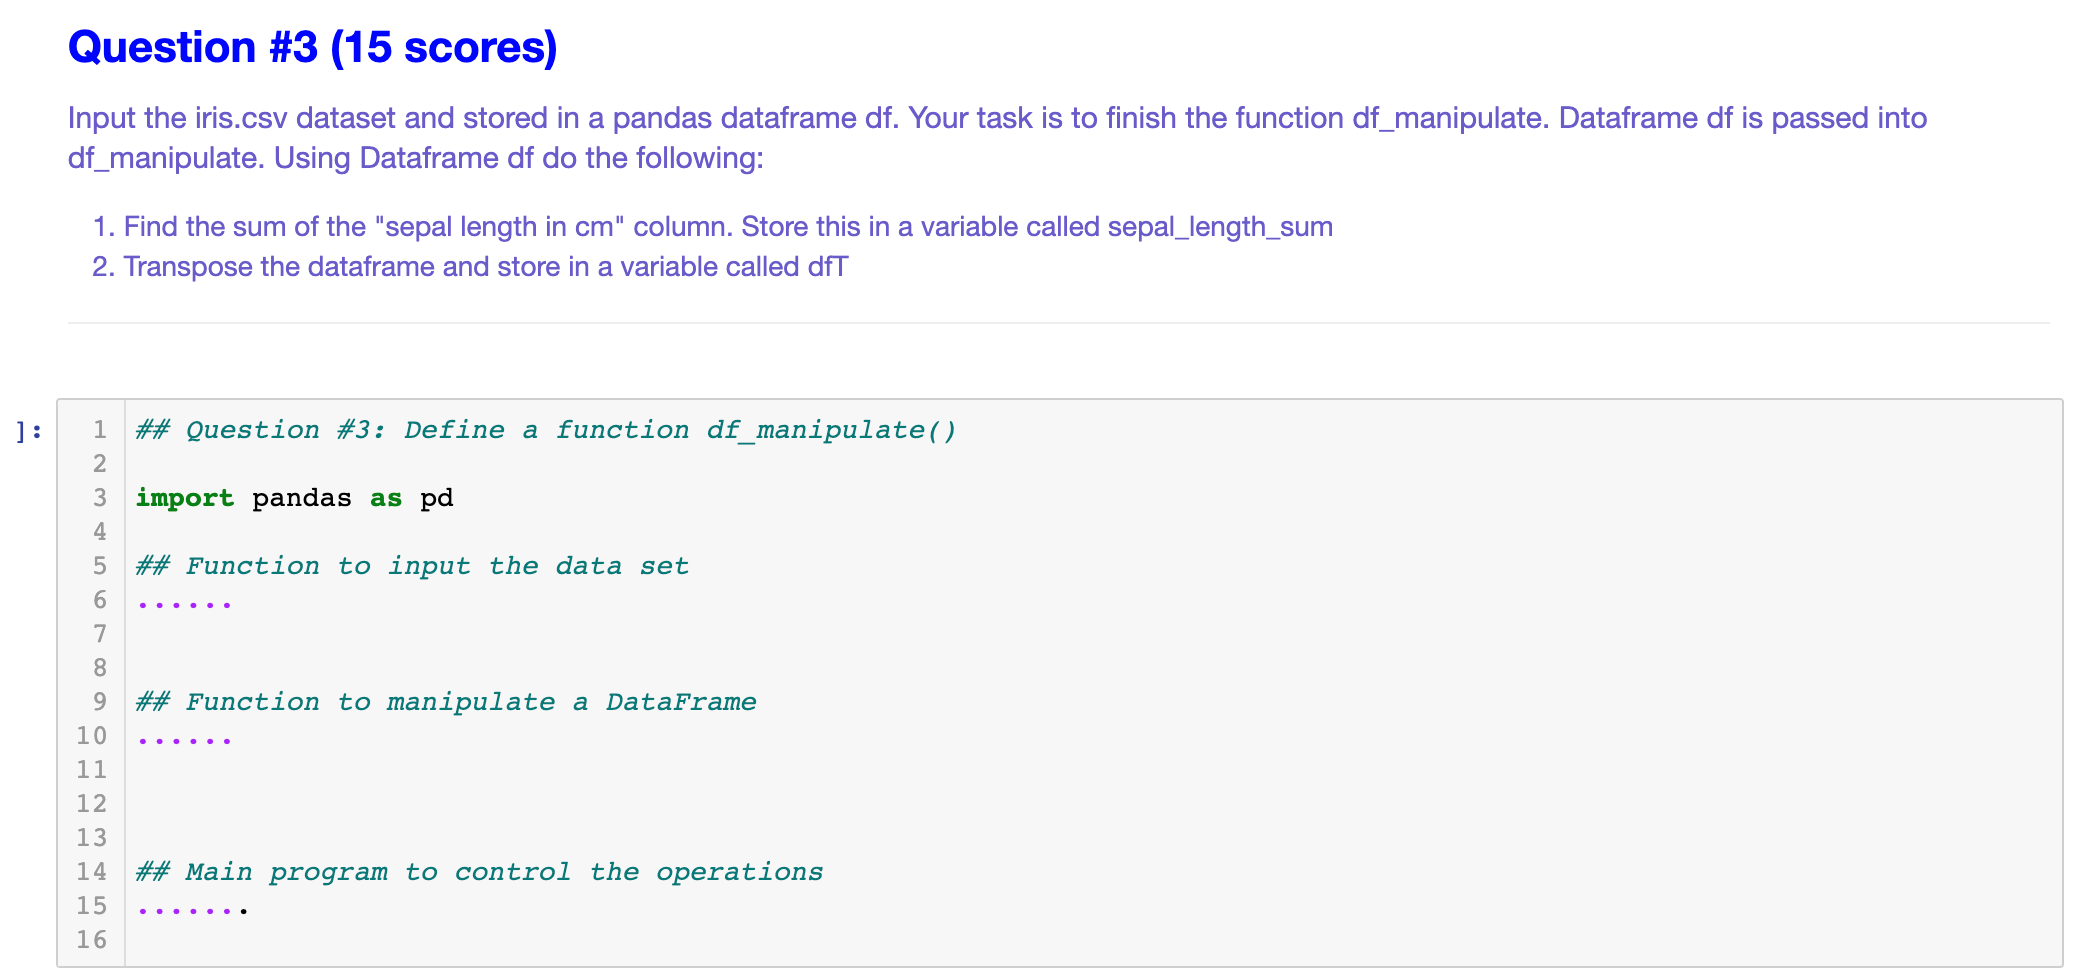Viewport: 2078px width, 980px height.
Task: Click the sepal_length_sum text in step 1
Action: pyautogui.click(x=1219, y=227)
